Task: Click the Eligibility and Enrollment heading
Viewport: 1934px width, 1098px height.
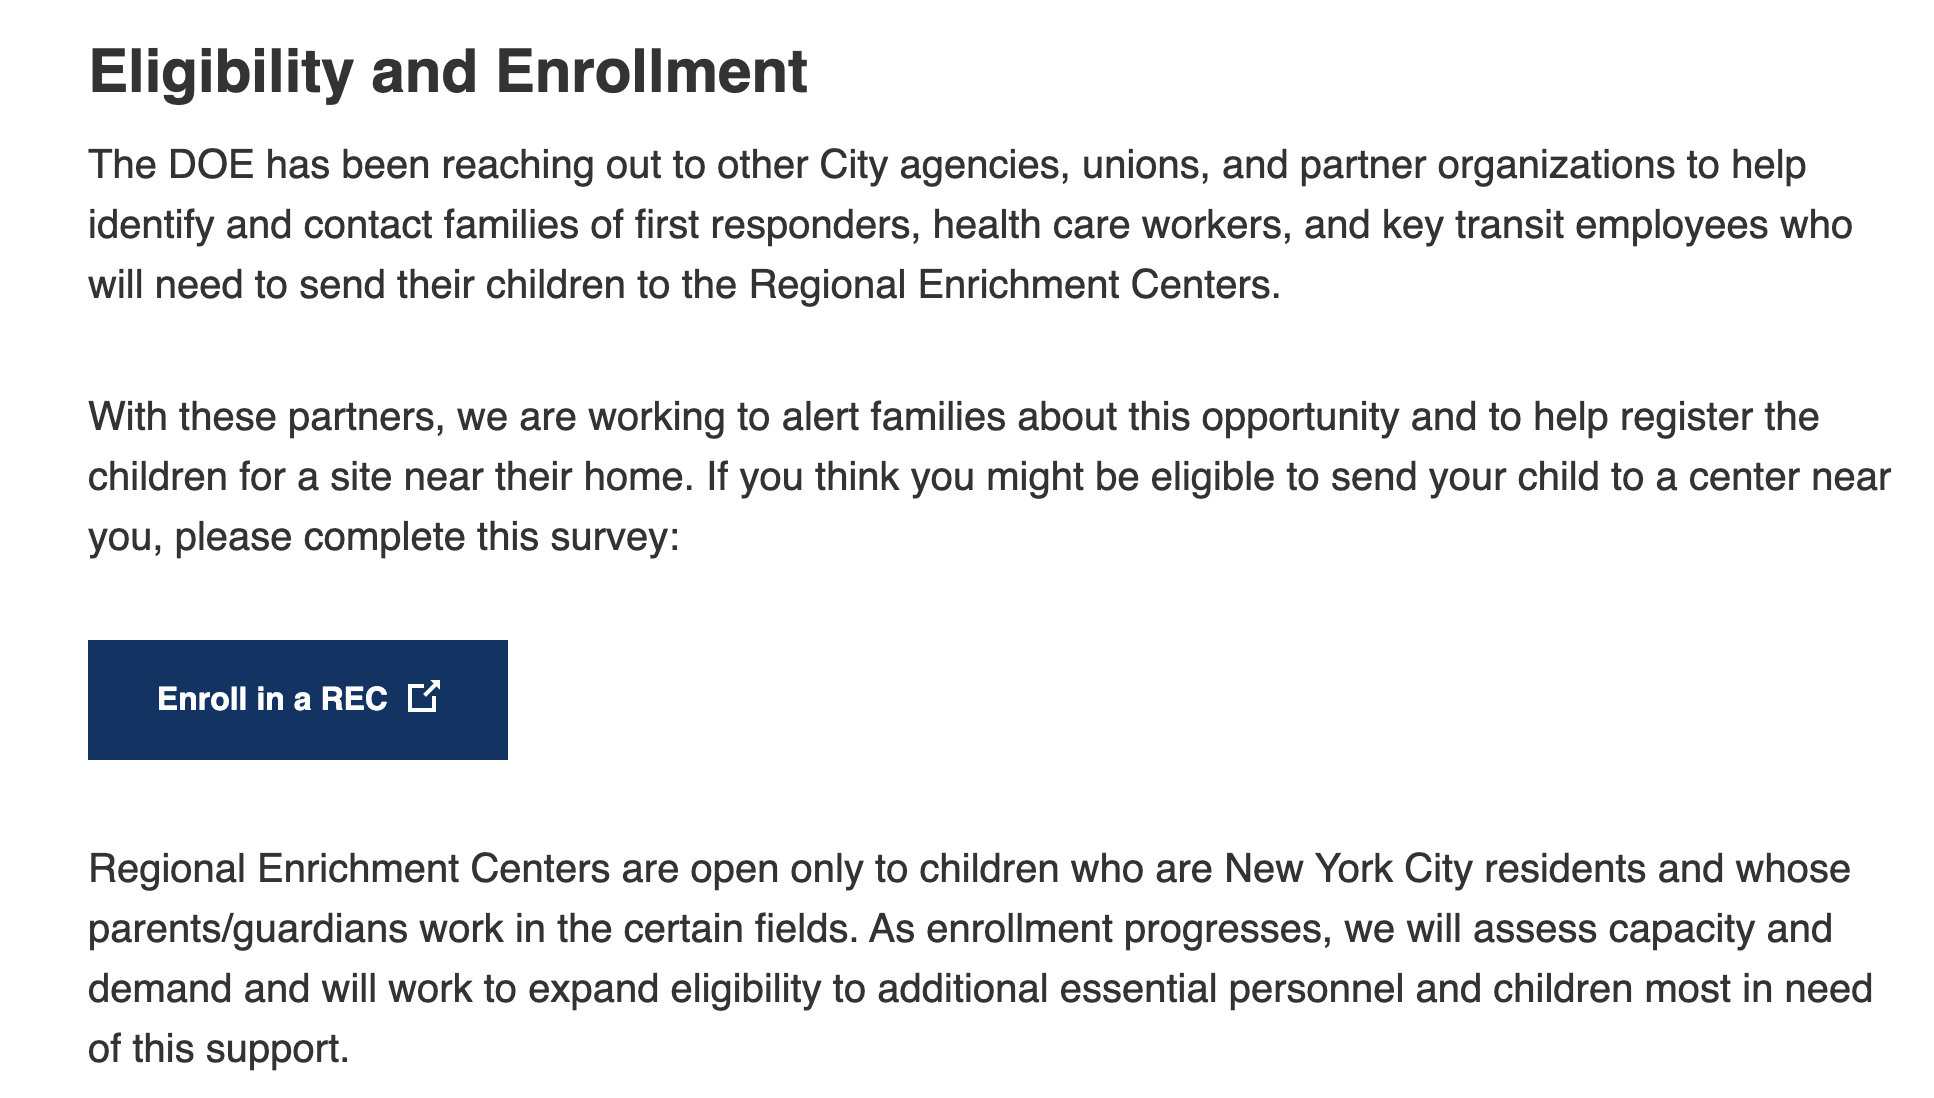Action: (447, 72)
